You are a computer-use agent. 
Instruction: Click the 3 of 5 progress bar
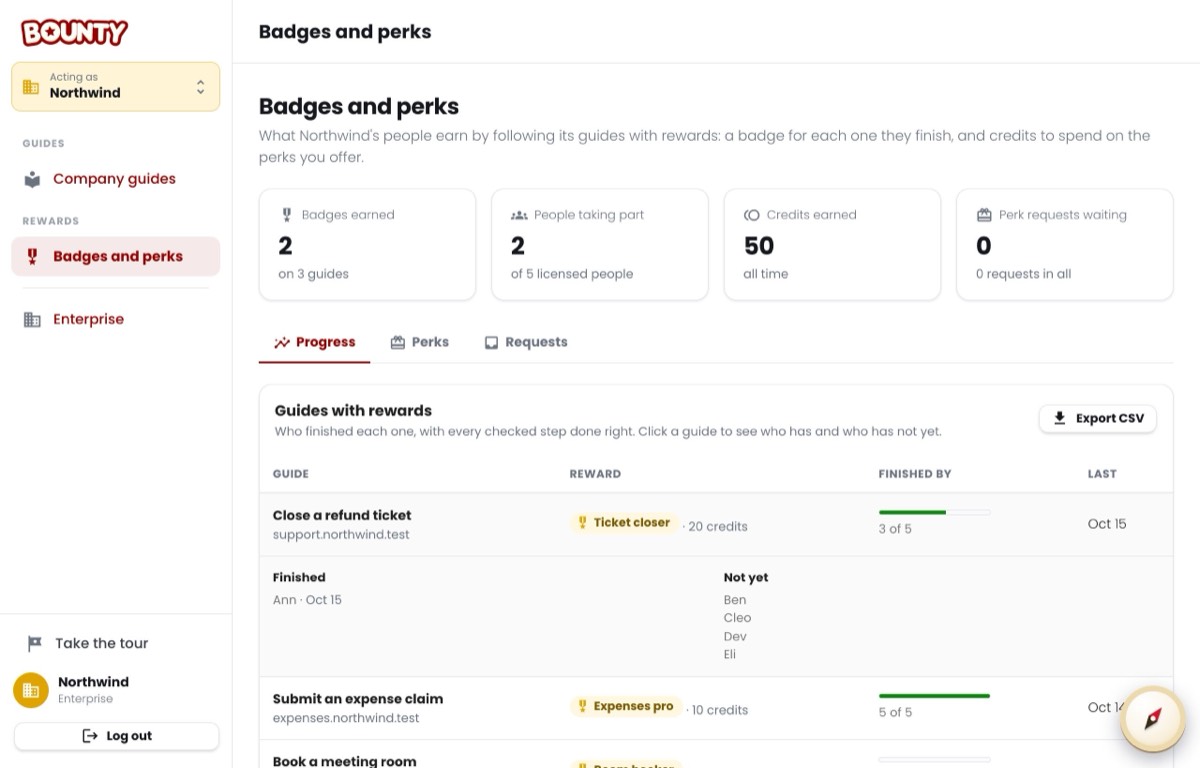(934, 512)
